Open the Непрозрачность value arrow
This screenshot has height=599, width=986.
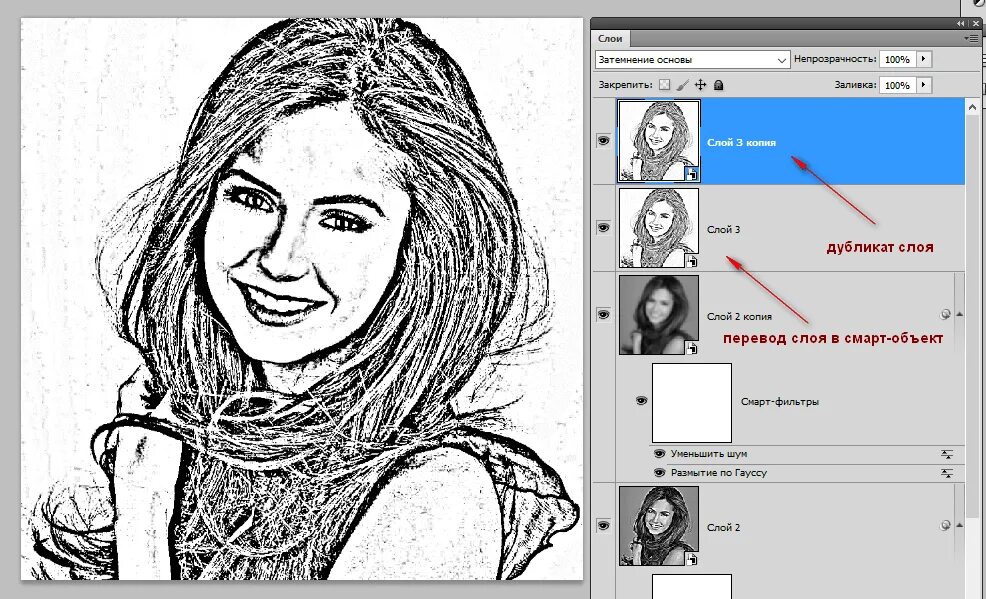tap(923, 59)
